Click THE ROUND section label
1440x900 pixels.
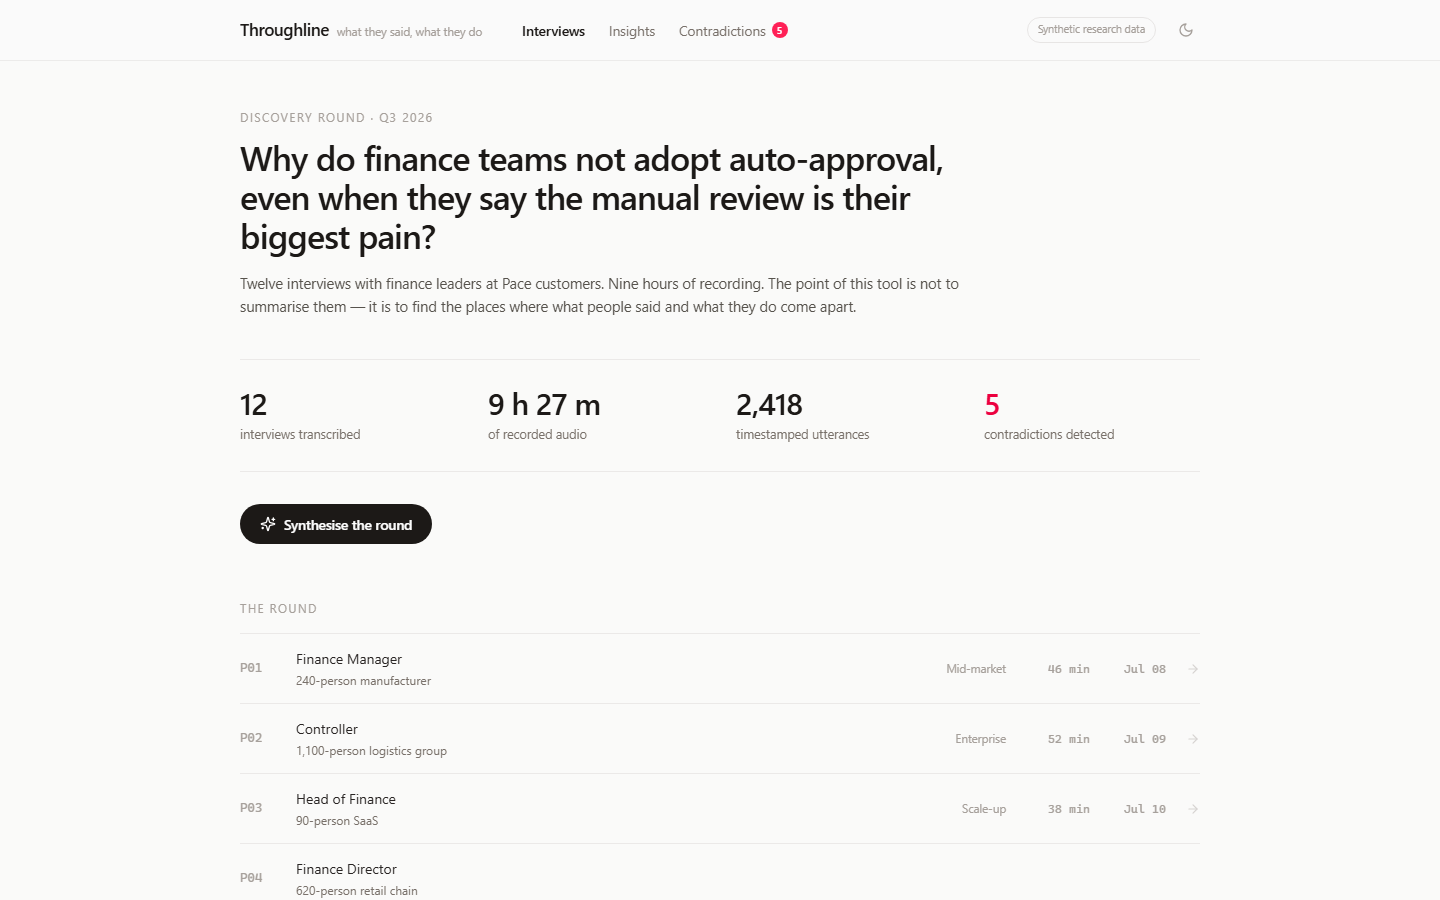278,609
